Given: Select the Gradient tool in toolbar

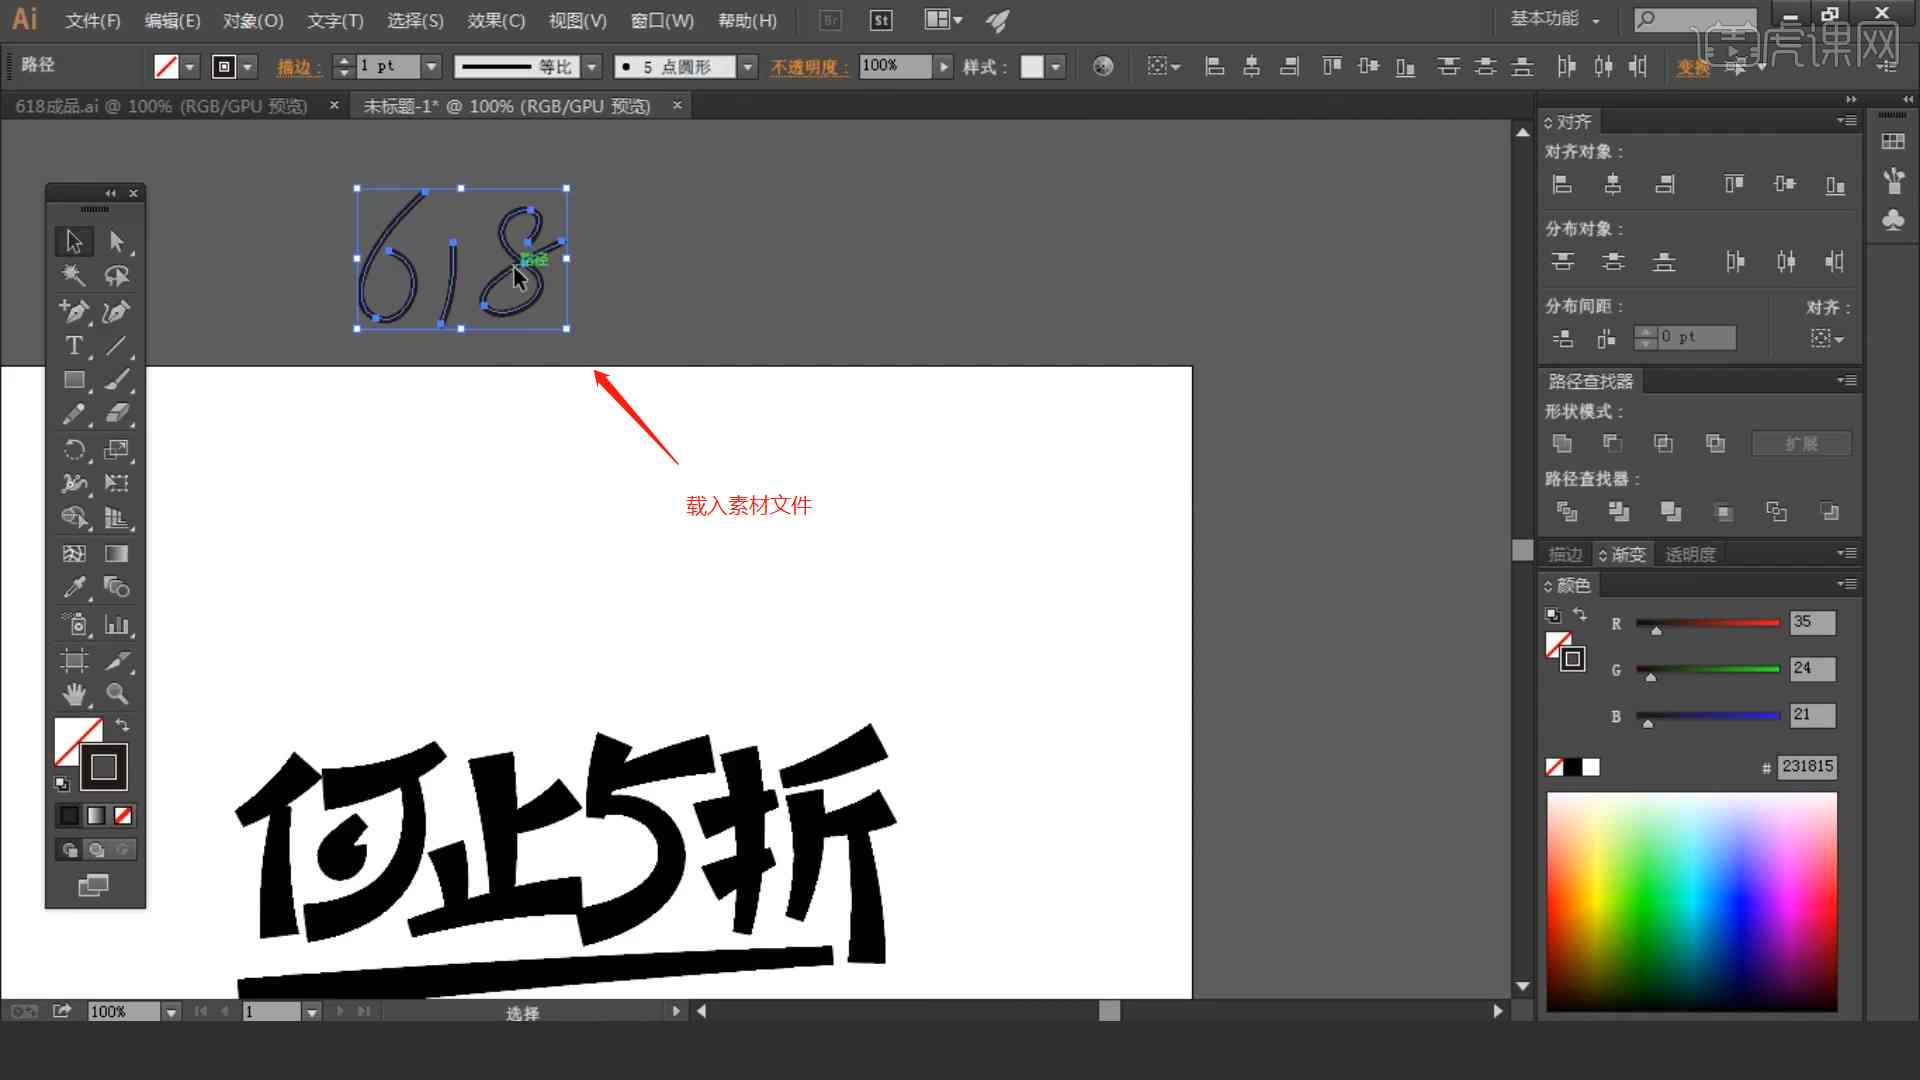Looking at the screenshot, I should point(115,554).
